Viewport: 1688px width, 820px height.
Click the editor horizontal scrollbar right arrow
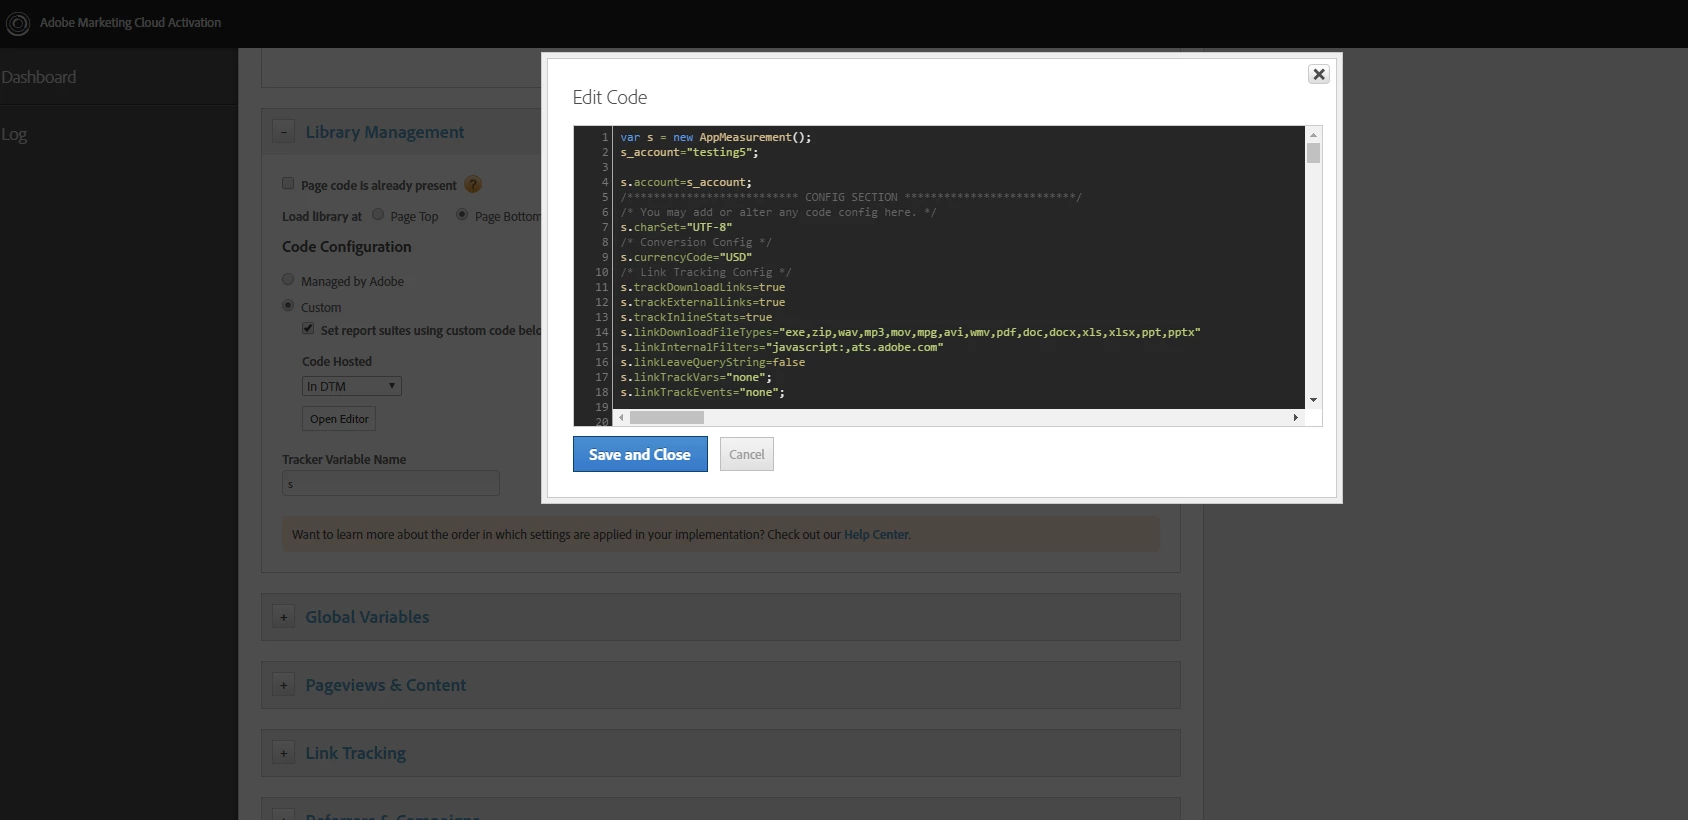click(1296, 417)
